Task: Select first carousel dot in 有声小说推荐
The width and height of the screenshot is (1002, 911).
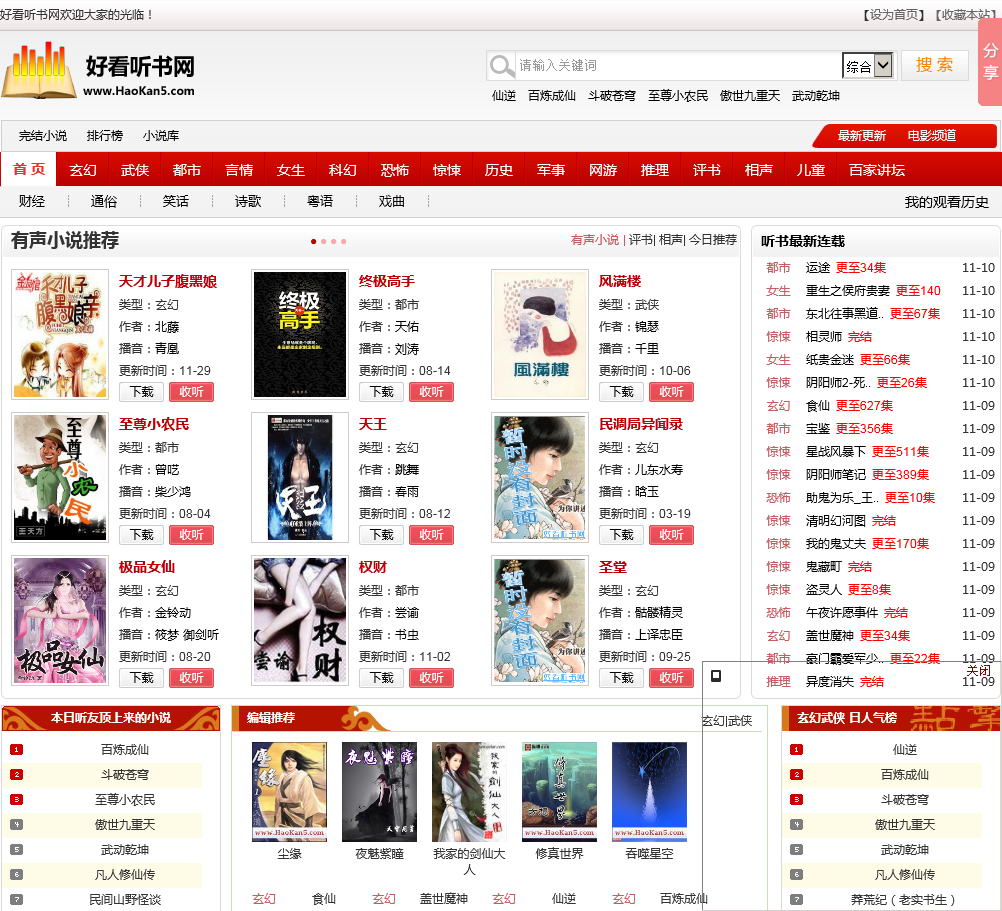Action: coord(313,241)
